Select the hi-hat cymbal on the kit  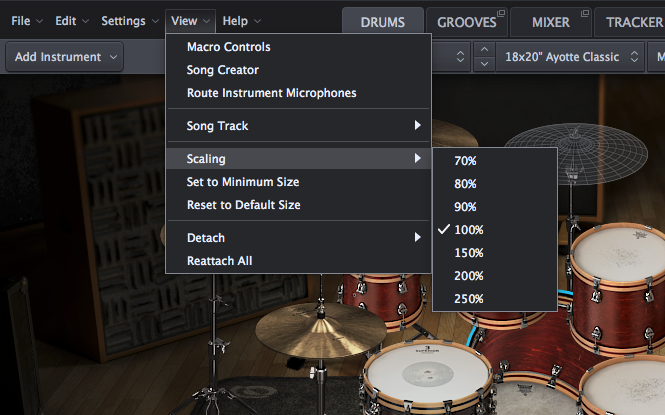click(x=320, y=331)
